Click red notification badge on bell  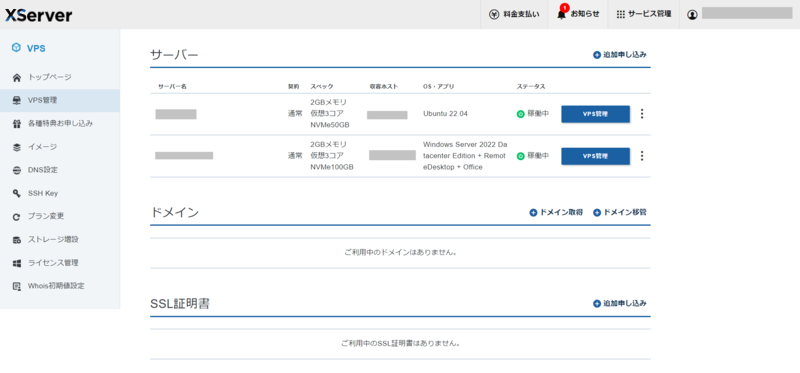pos(564,8)
